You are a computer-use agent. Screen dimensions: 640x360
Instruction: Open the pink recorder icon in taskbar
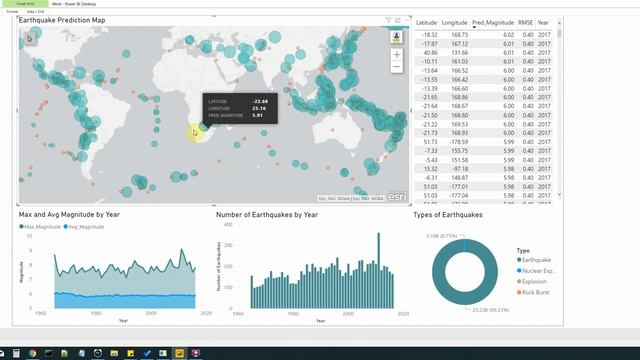click(x=196, y=353)
